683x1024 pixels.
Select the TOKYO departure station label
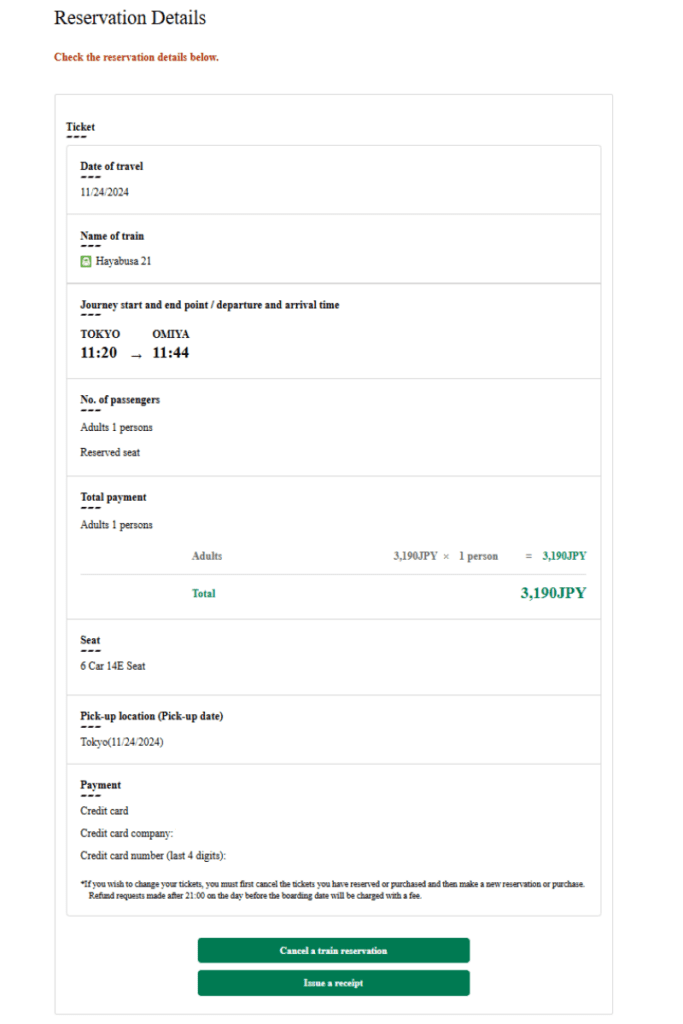coord(100,333)
